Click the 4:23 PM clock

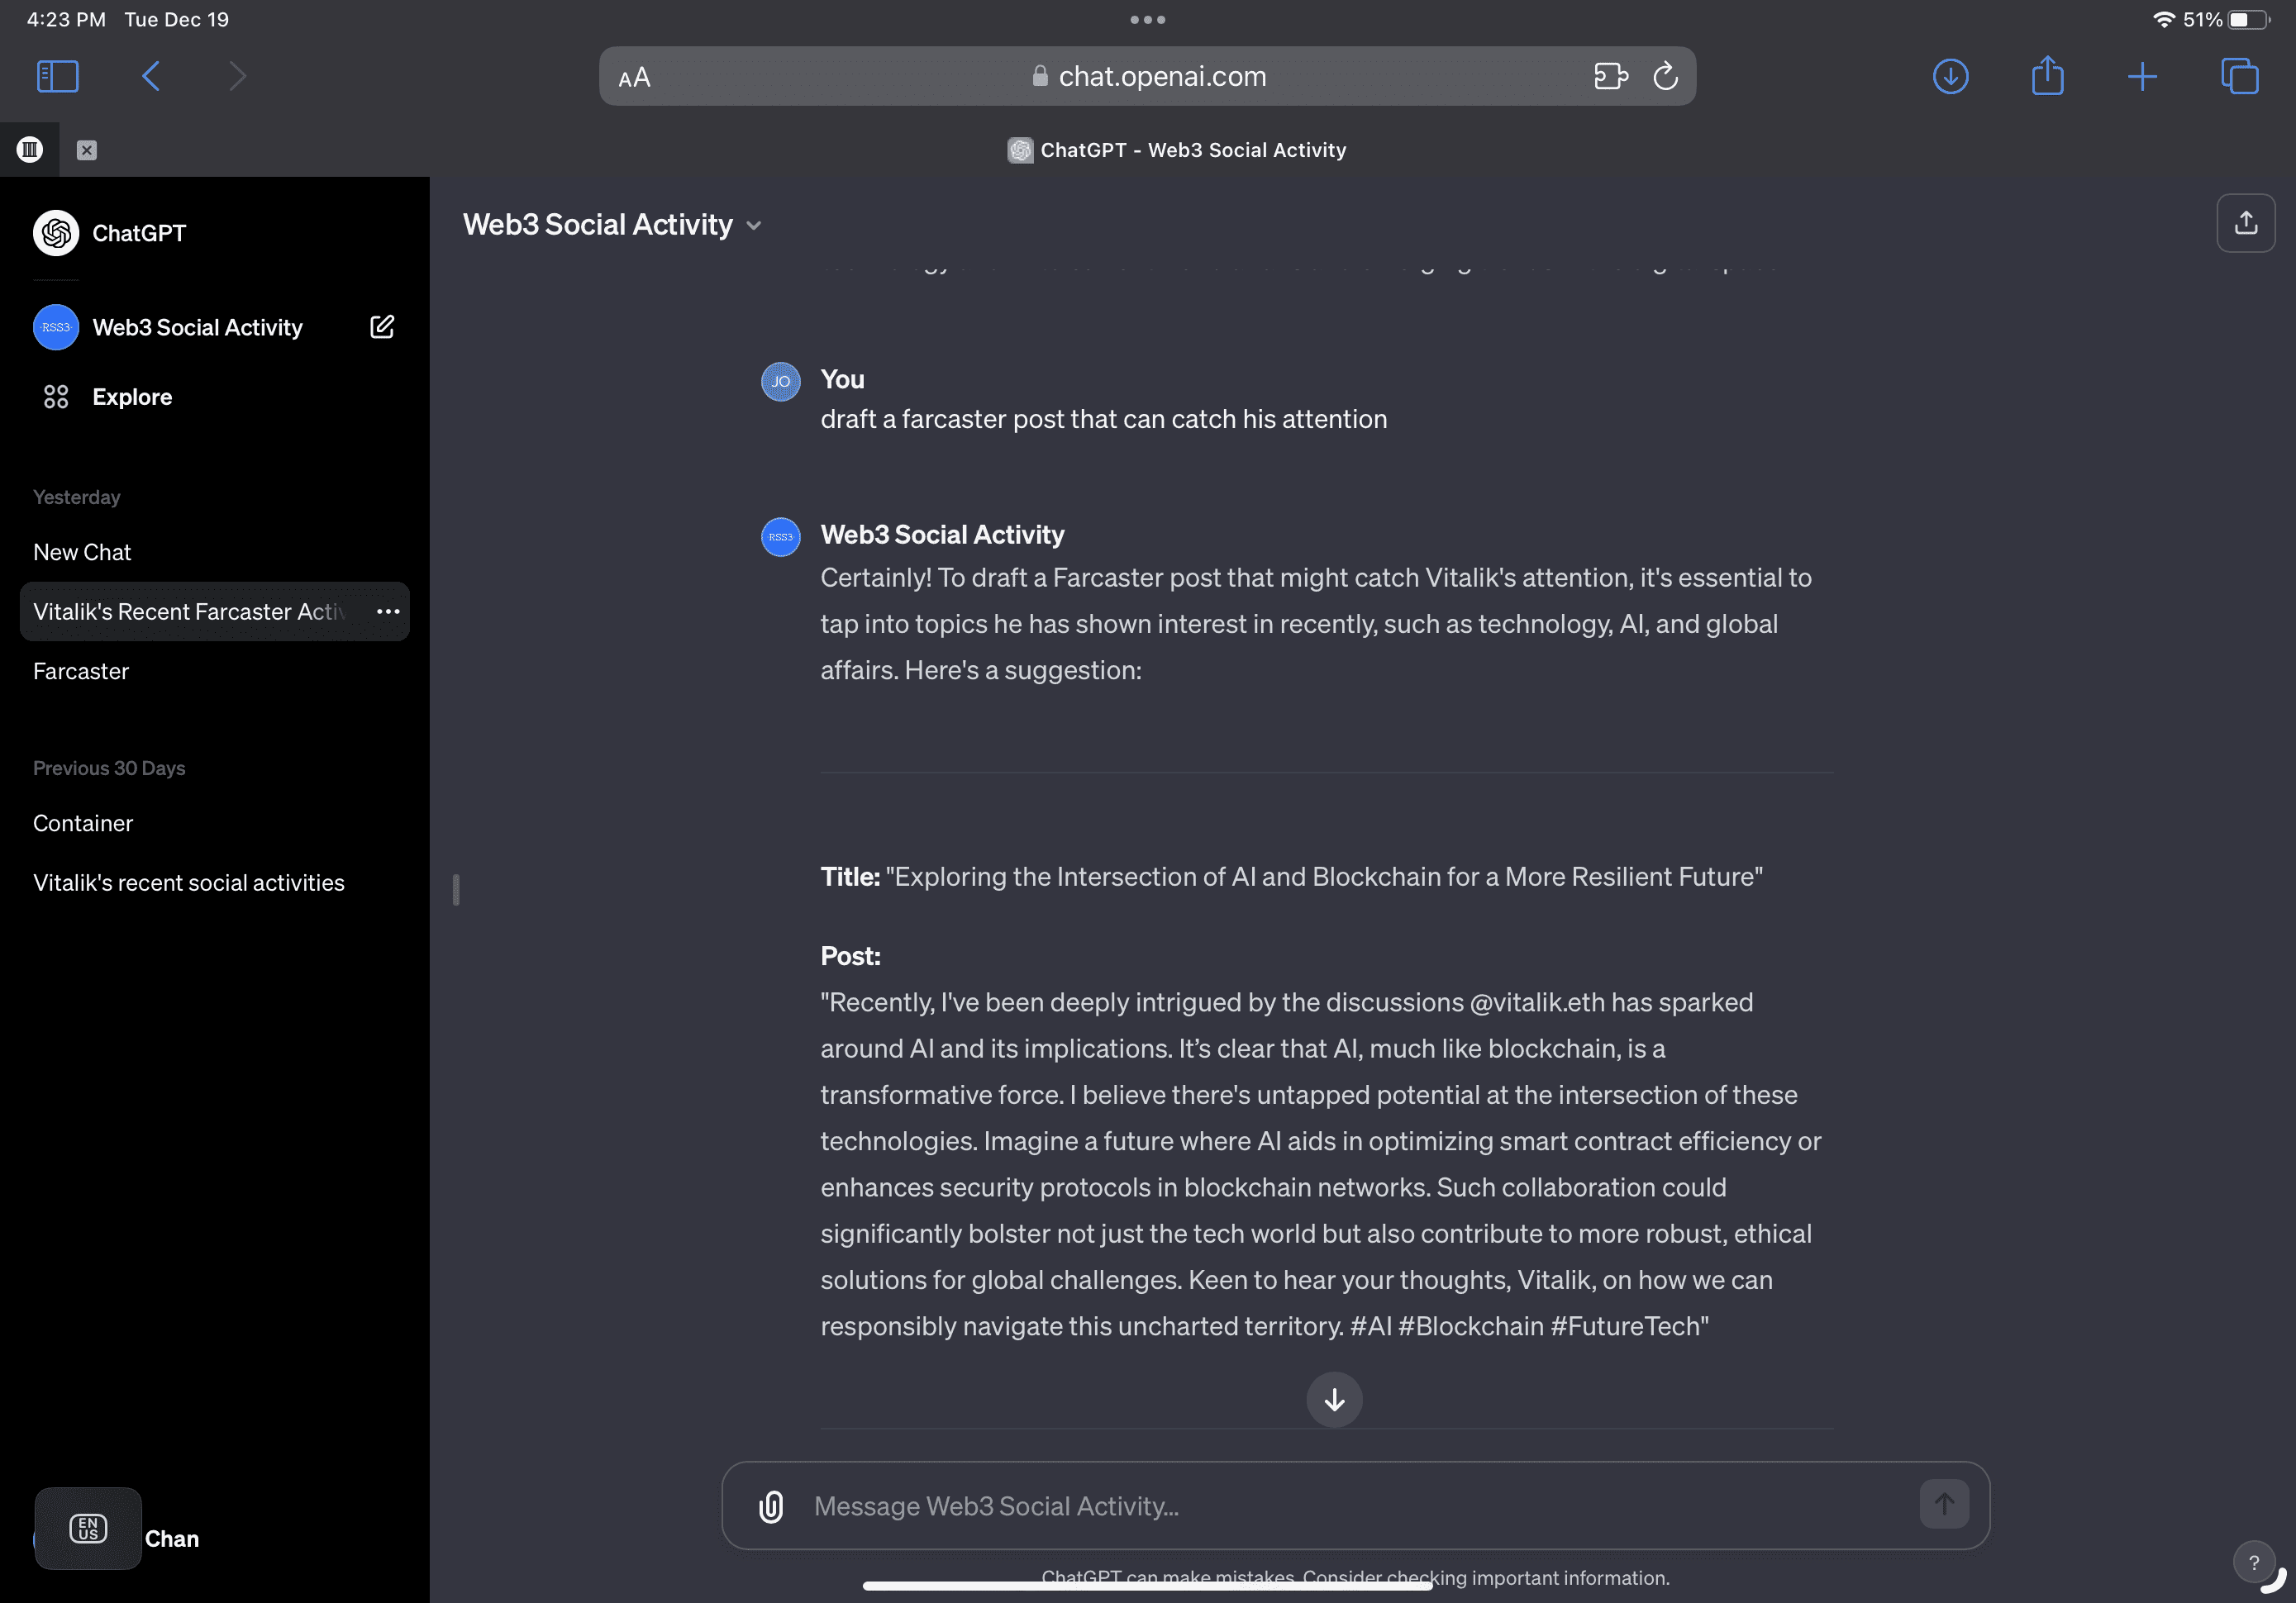66,20
